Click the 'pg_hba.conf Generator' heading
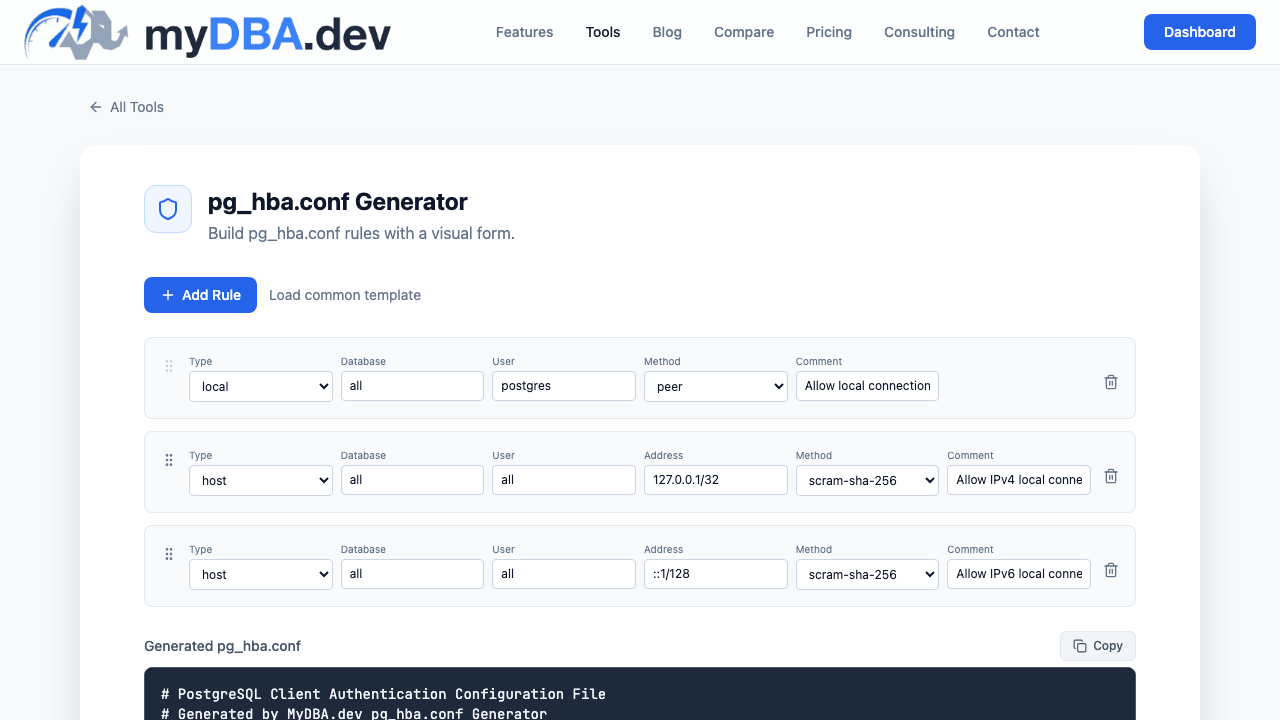The width and height of the screenshot is (1280, 720). pyautogui.click(x=338, y=202)
